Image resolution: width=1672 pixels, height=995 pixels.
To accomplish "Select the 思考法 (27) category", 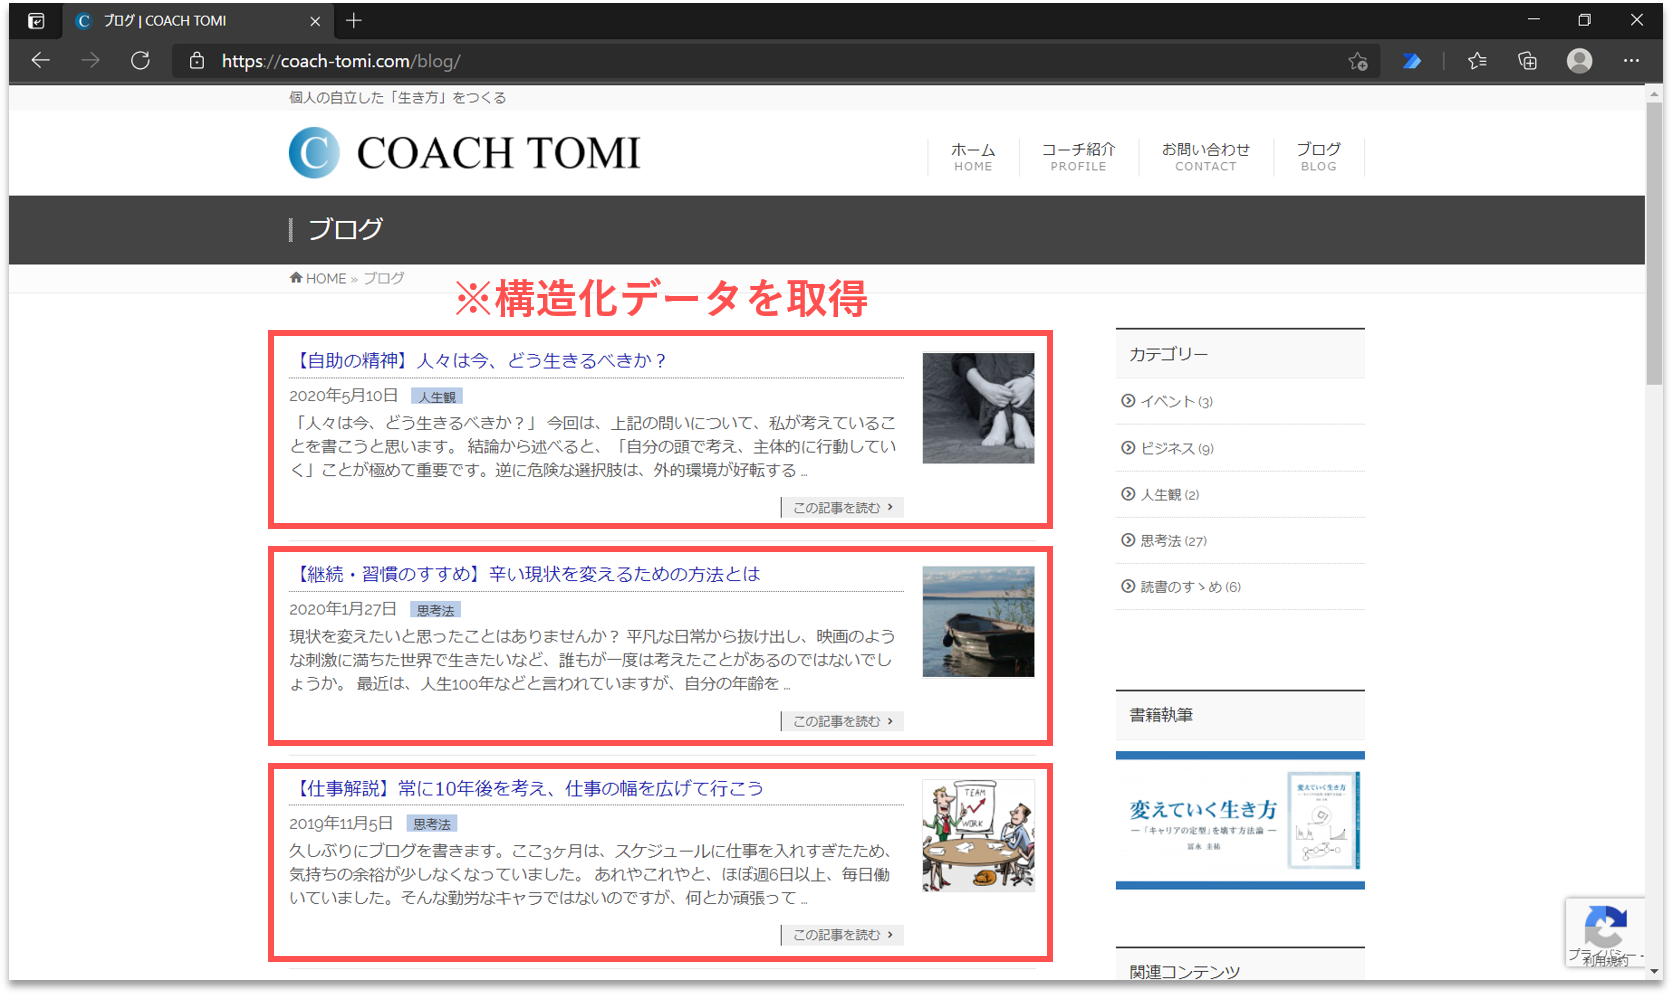I will click(x=1173, y=541).
